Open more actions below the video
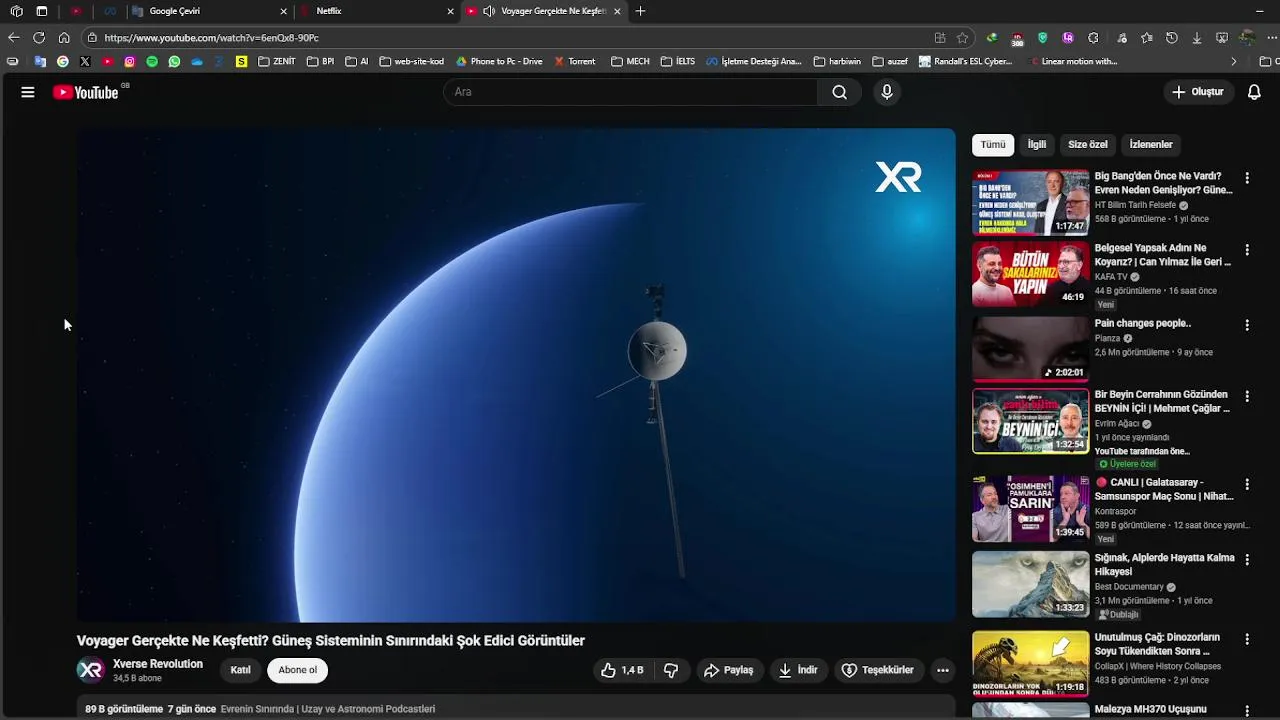The height and width of the screenshot is (720, 1280). coord(942,670)
